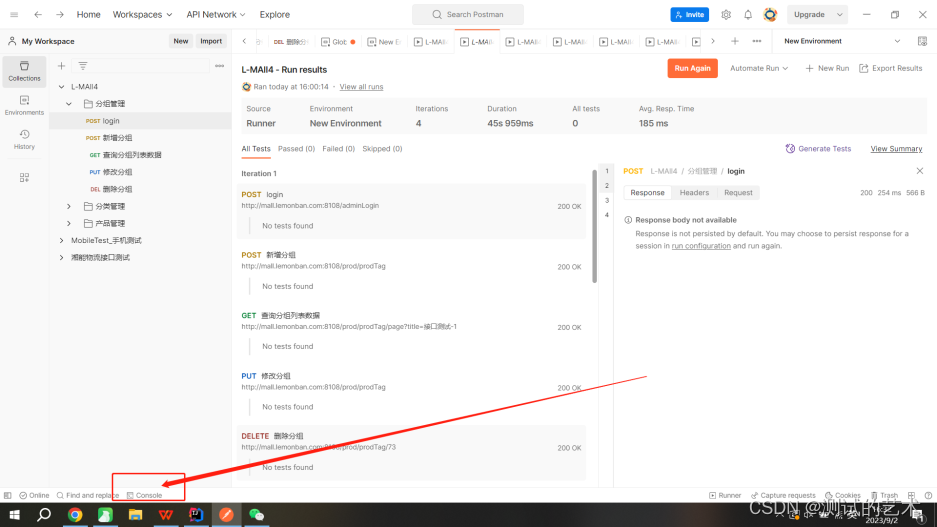937x527 pixels.
Task: Create new collection with plus icon
Action: 61,66
